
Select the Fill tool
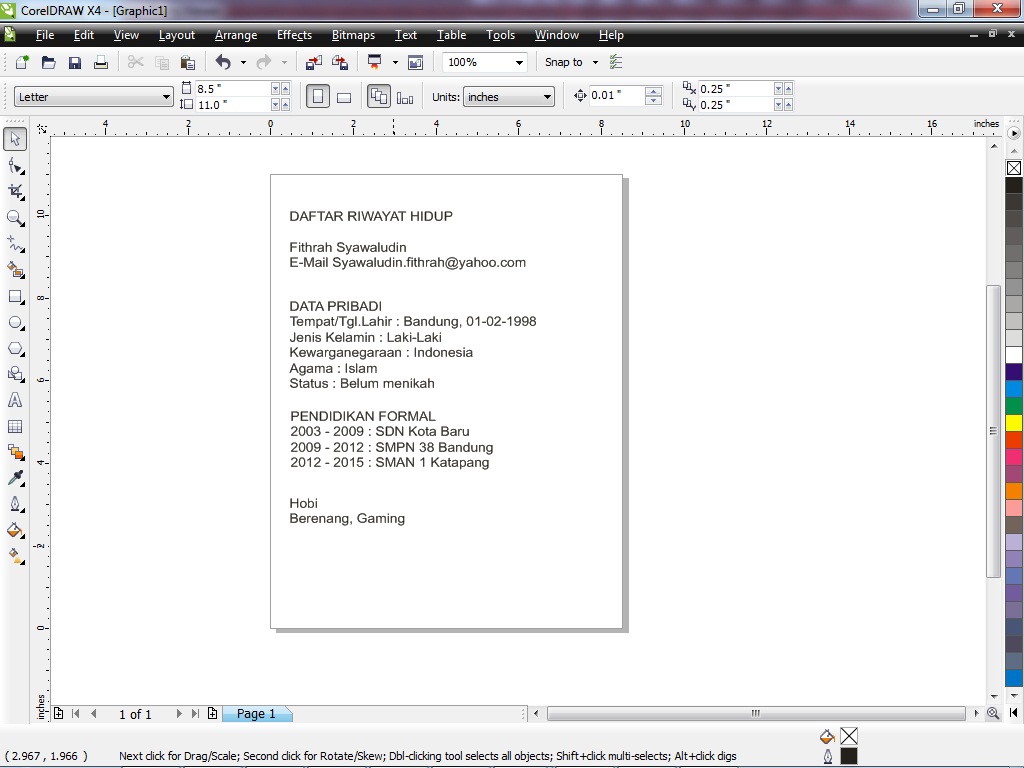point(15,530)
